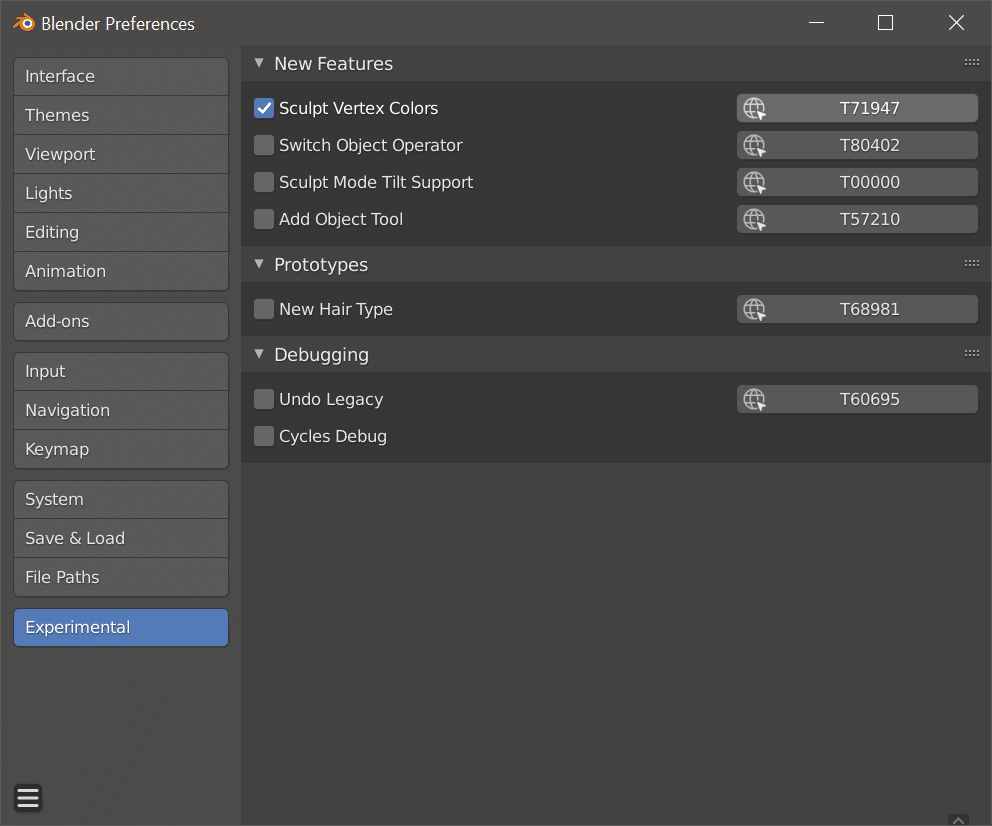Turn on Undo Legacy
This screenshot has width=992, height=826.
click(x=264, y=399)
